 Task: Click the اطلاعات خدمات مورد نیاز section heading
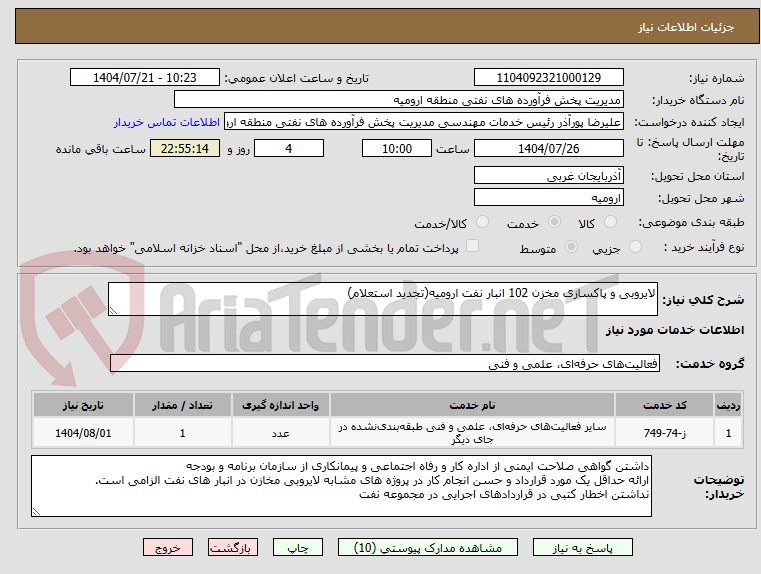pos(675,330)
